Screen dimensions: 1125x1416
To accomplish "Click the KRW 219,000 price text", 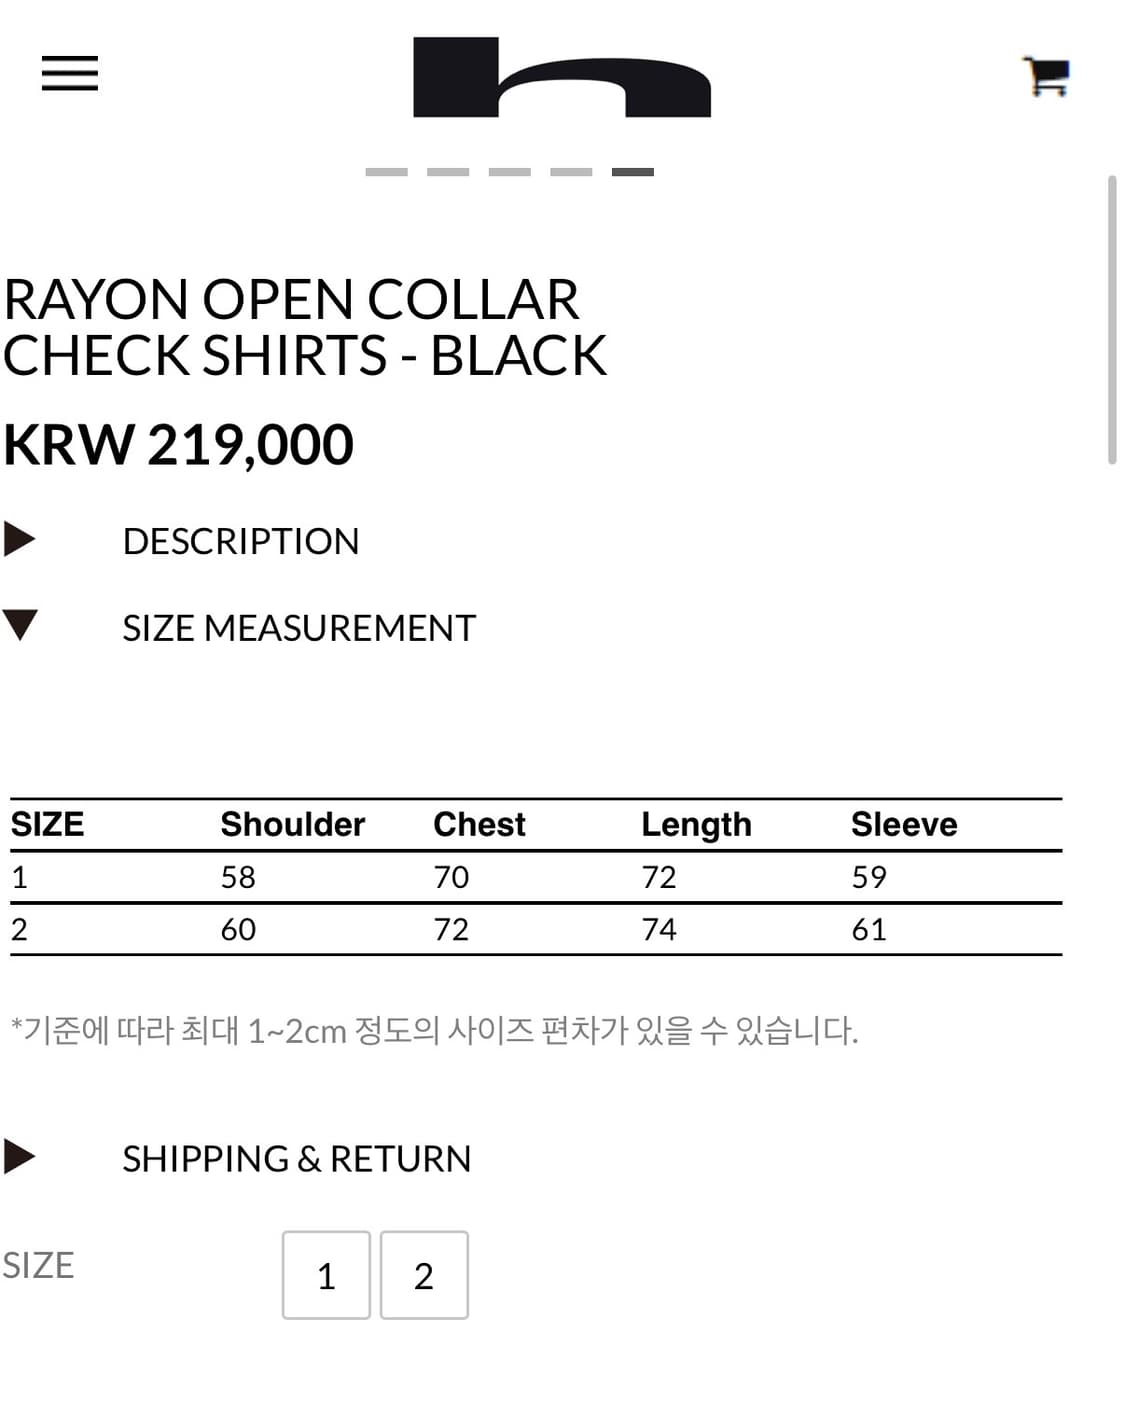I will point(178,444).
